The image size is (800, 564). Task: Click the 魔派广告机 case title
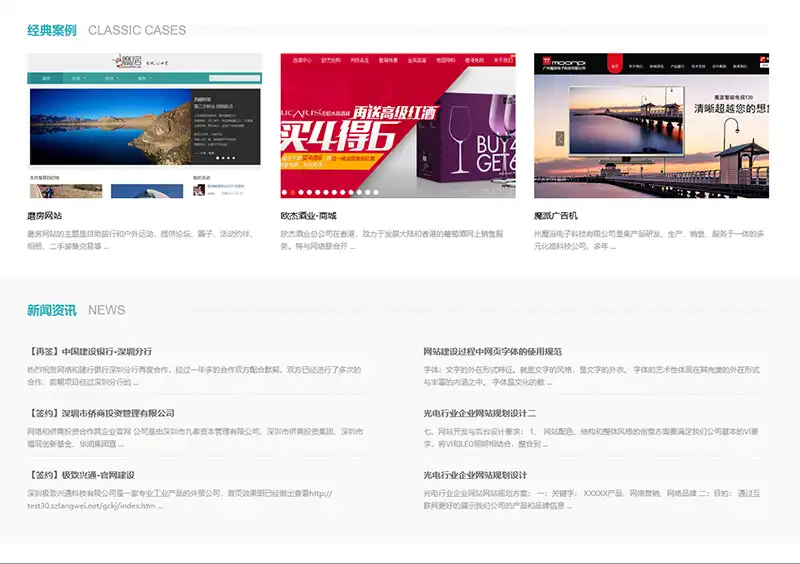tap(556, 216)
